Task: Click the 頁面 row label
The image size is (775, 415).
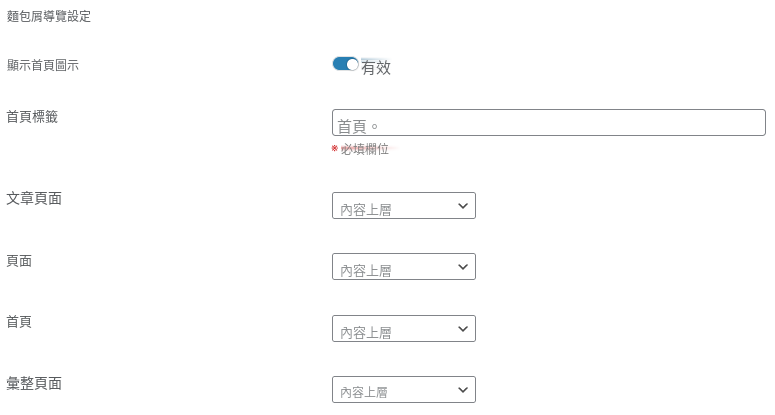Action: point(19,261)
